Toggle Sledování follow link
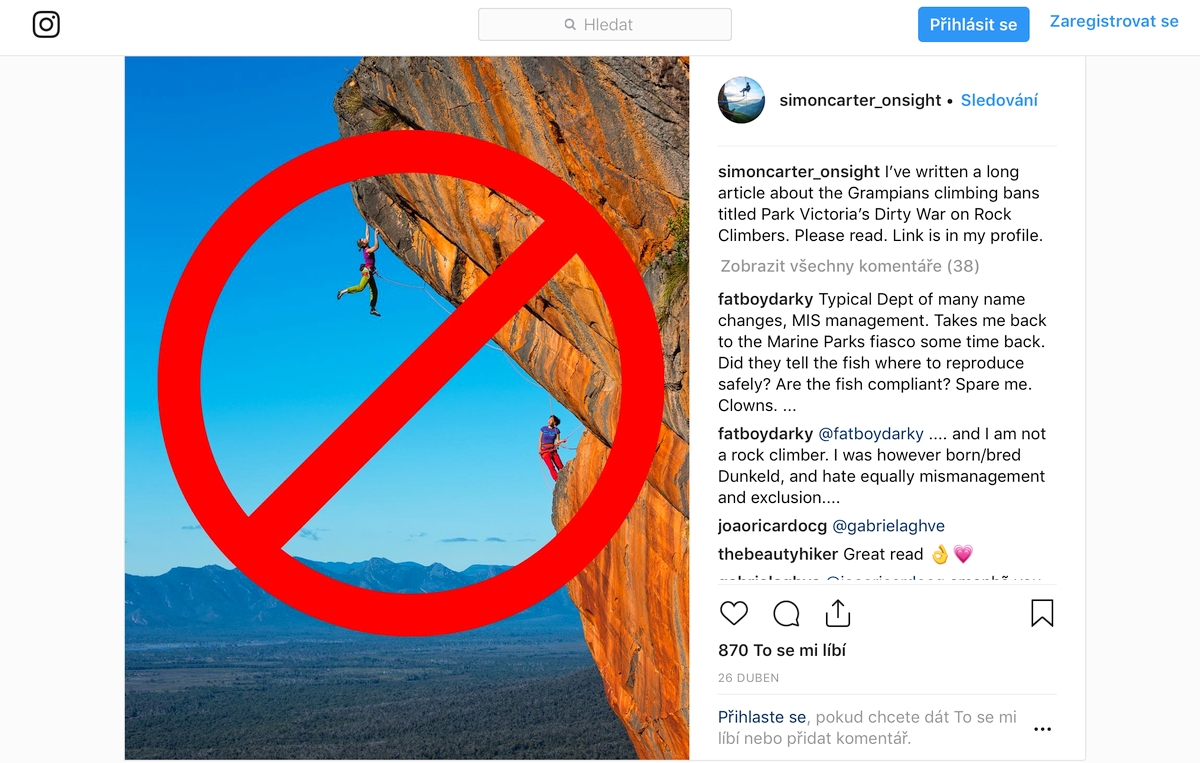 [x=999, y=100]
